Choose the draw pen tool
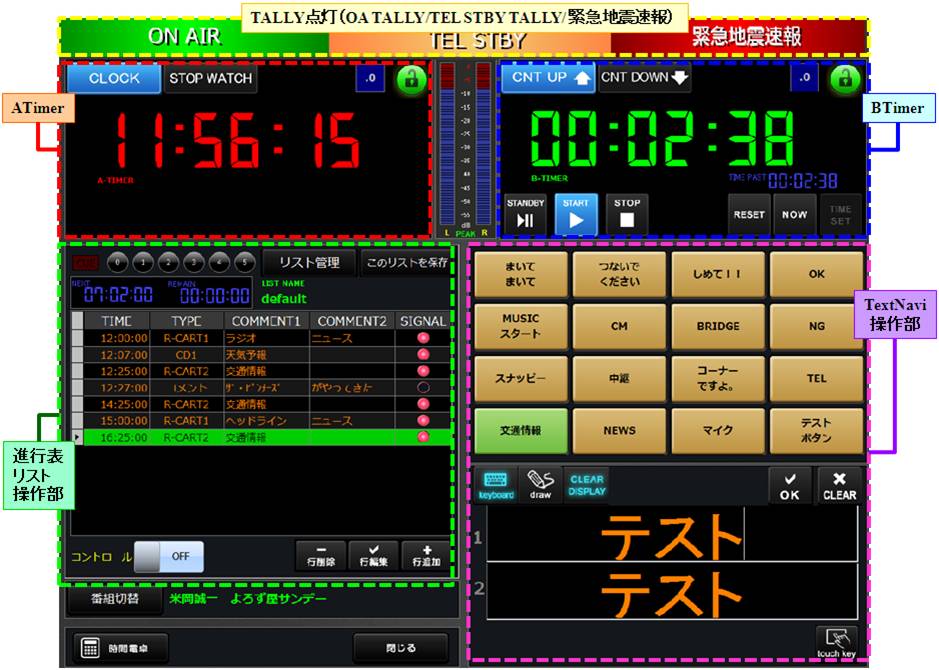This screenshot has width=939, height=670. [x=540, y=484]
